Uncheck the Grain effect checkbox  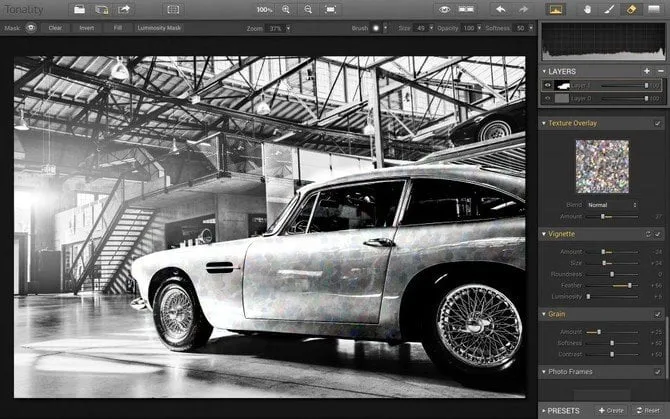pos(657,314)
